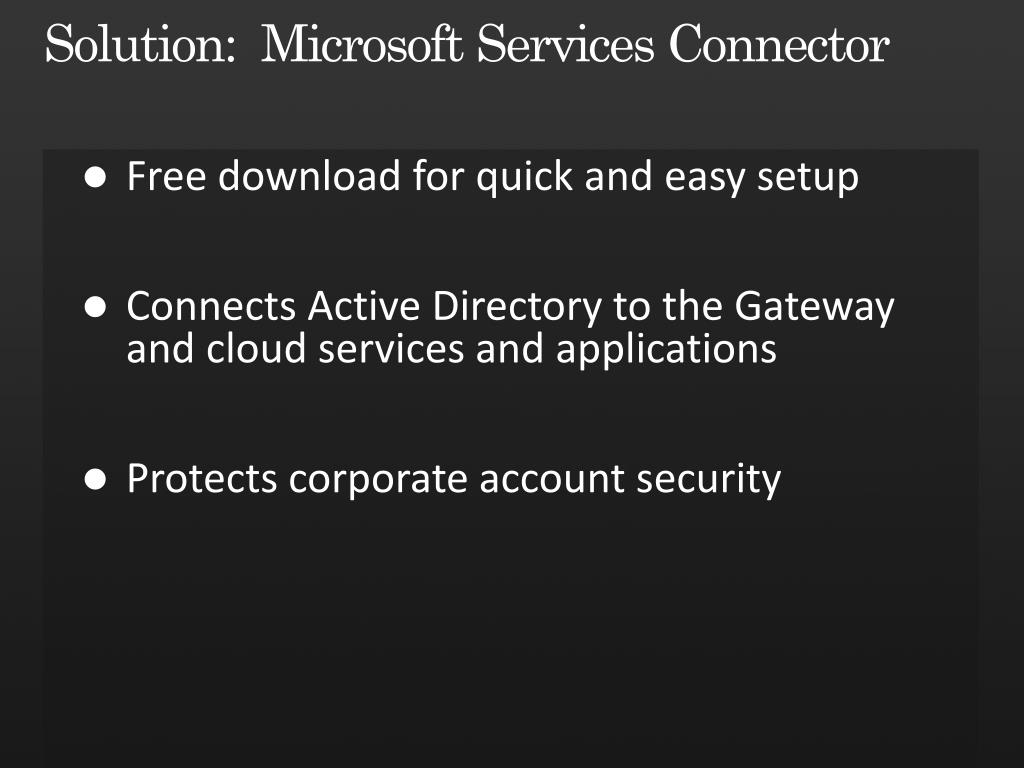This screenshot has width=1024, height=768.
Task: Click the word Gateway in second bullet
Action: coord(814,306)
